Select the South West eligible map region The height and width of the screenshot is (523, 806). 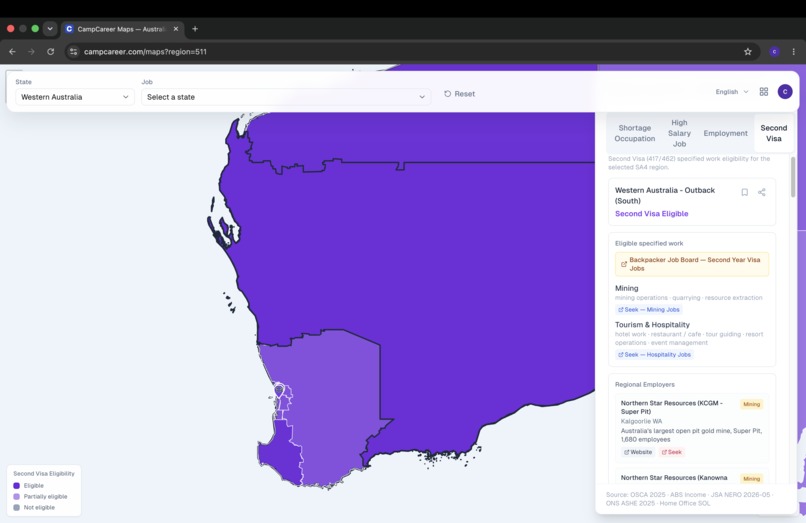280,455
